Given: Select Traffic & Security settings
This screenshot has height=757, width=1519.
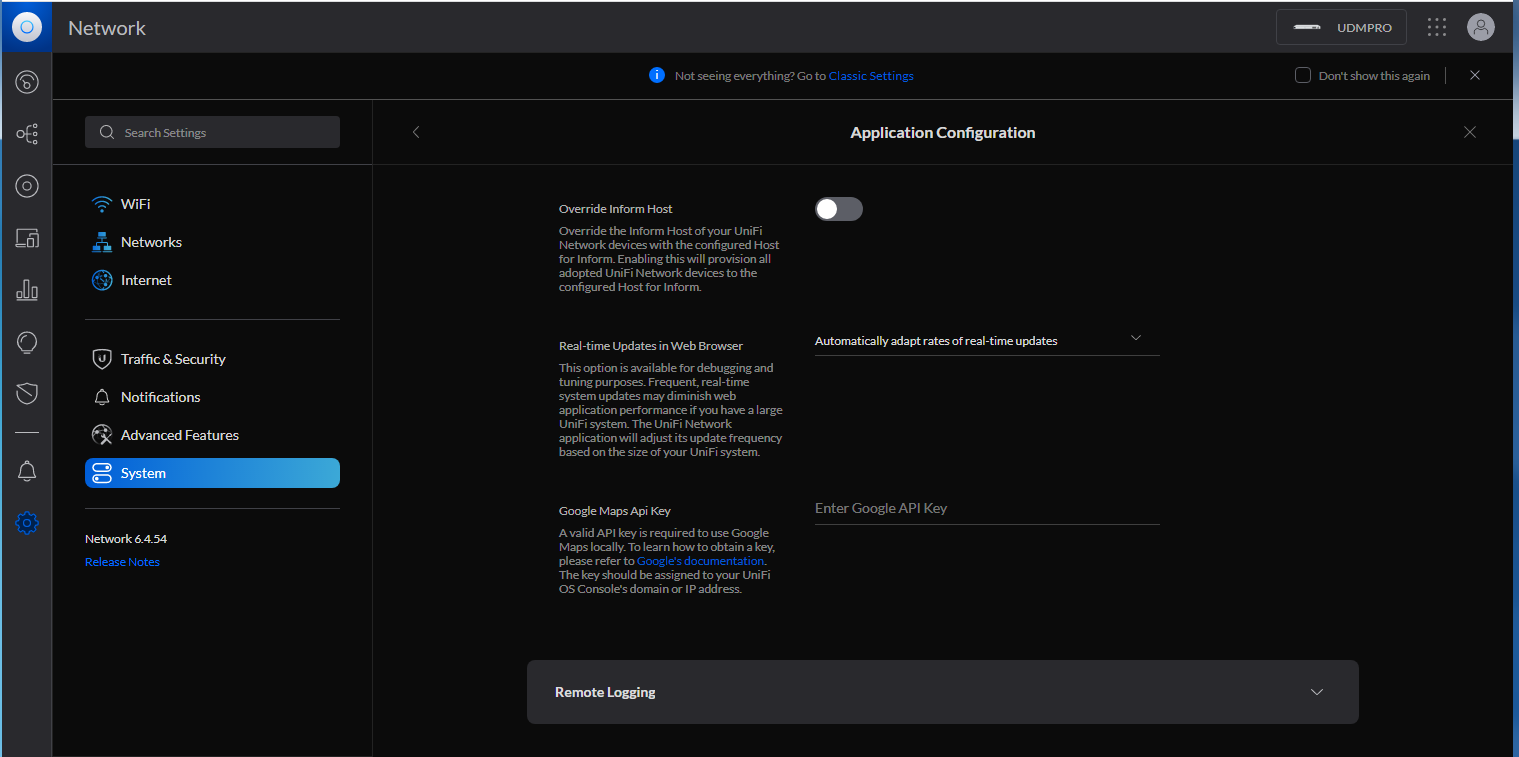Looking at the screenshot, I should tap(173, 359).
